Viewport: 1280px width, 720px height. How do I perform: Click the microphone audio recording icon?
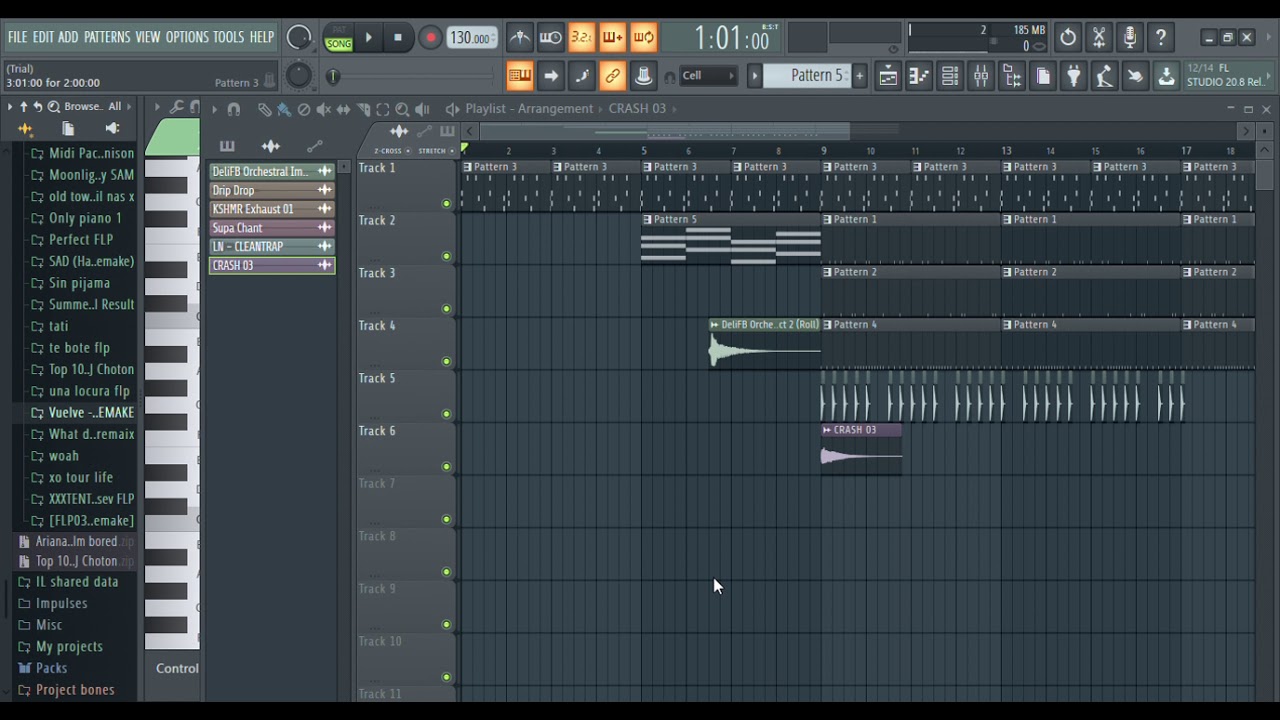[x=1130, y=38]
